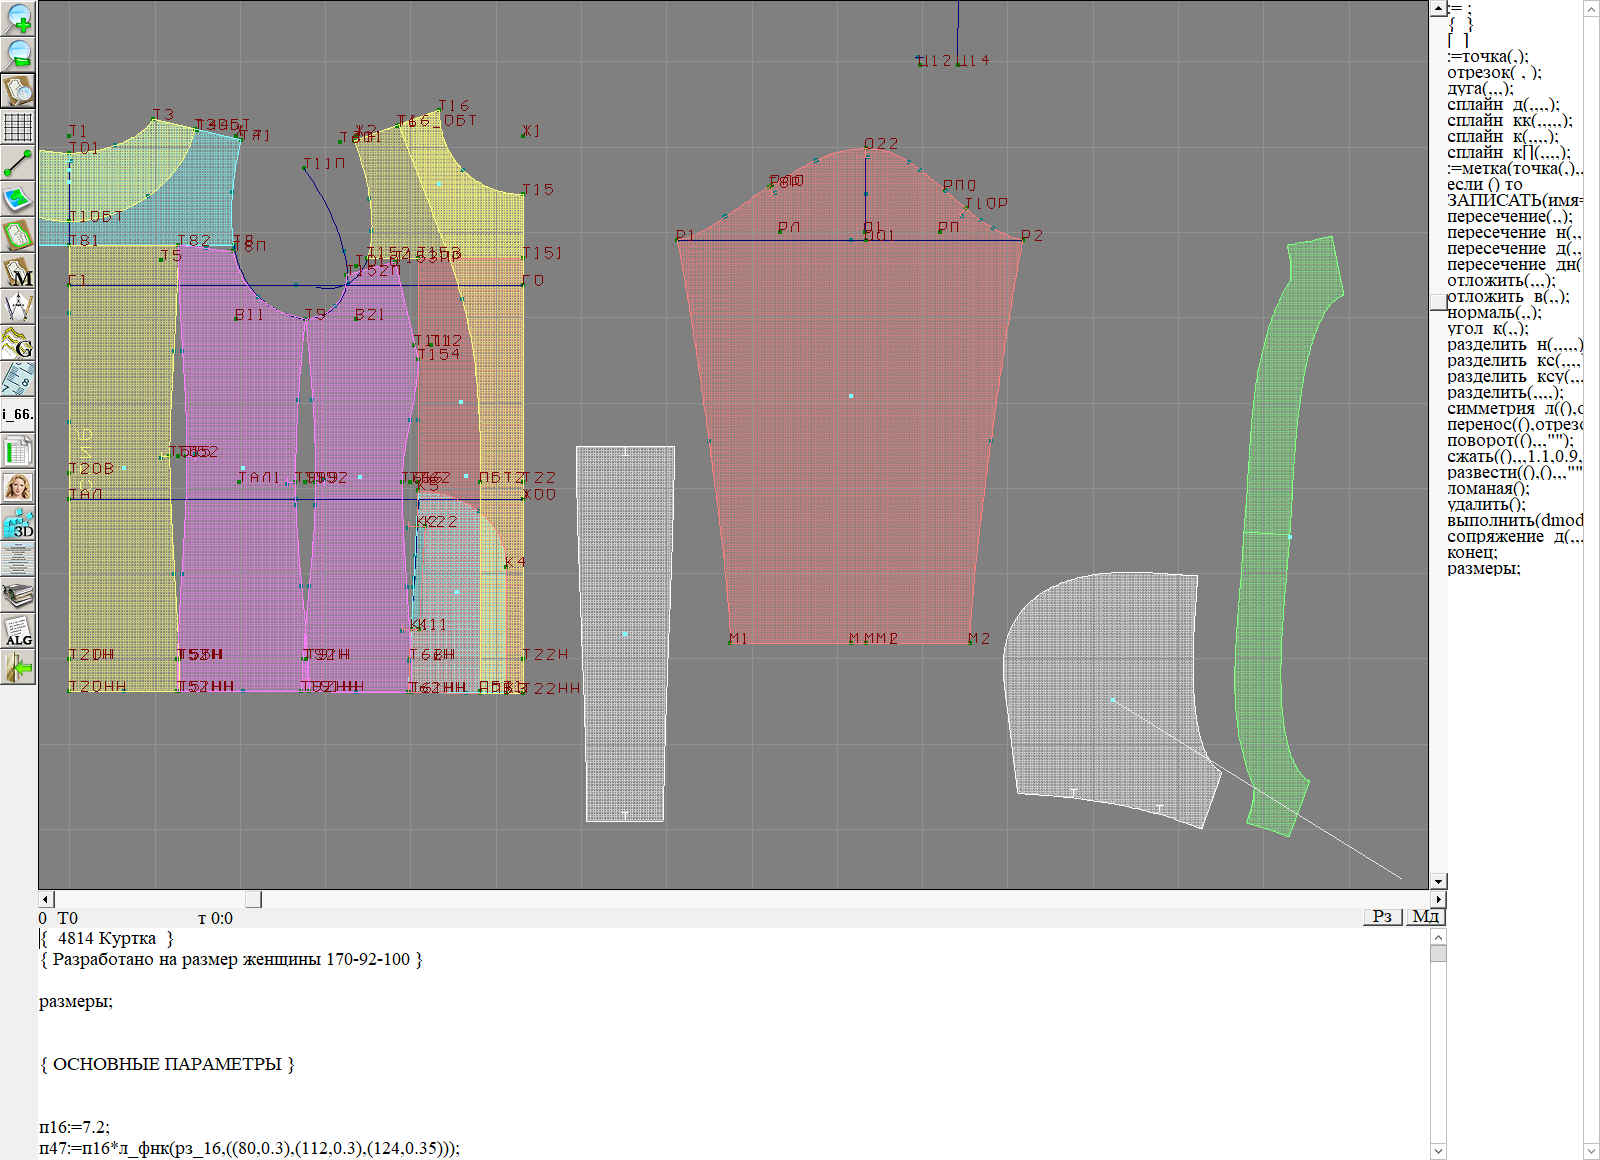Pick 'нормаль(,.);' in the operator list

pyautogui.click(x=1494, y=313)
